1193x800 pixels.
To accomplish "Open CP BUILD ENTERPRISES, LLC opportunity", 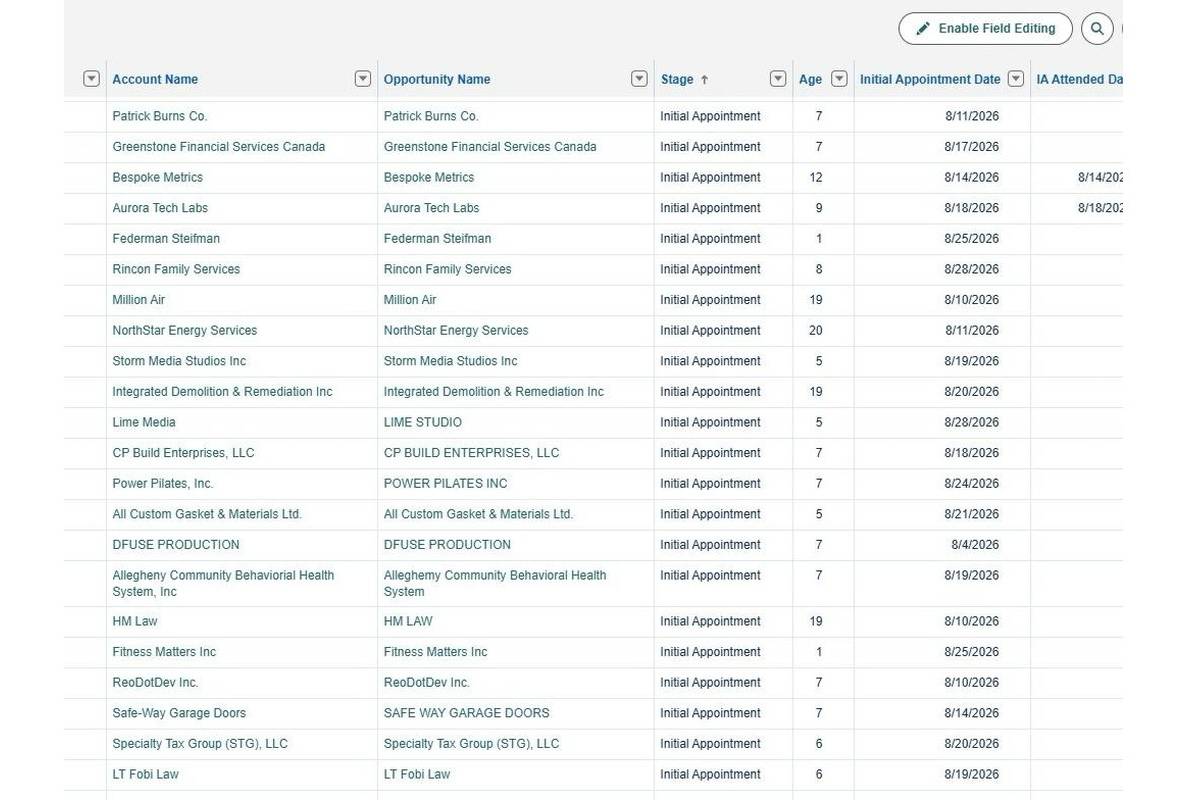I will [471, 453].
